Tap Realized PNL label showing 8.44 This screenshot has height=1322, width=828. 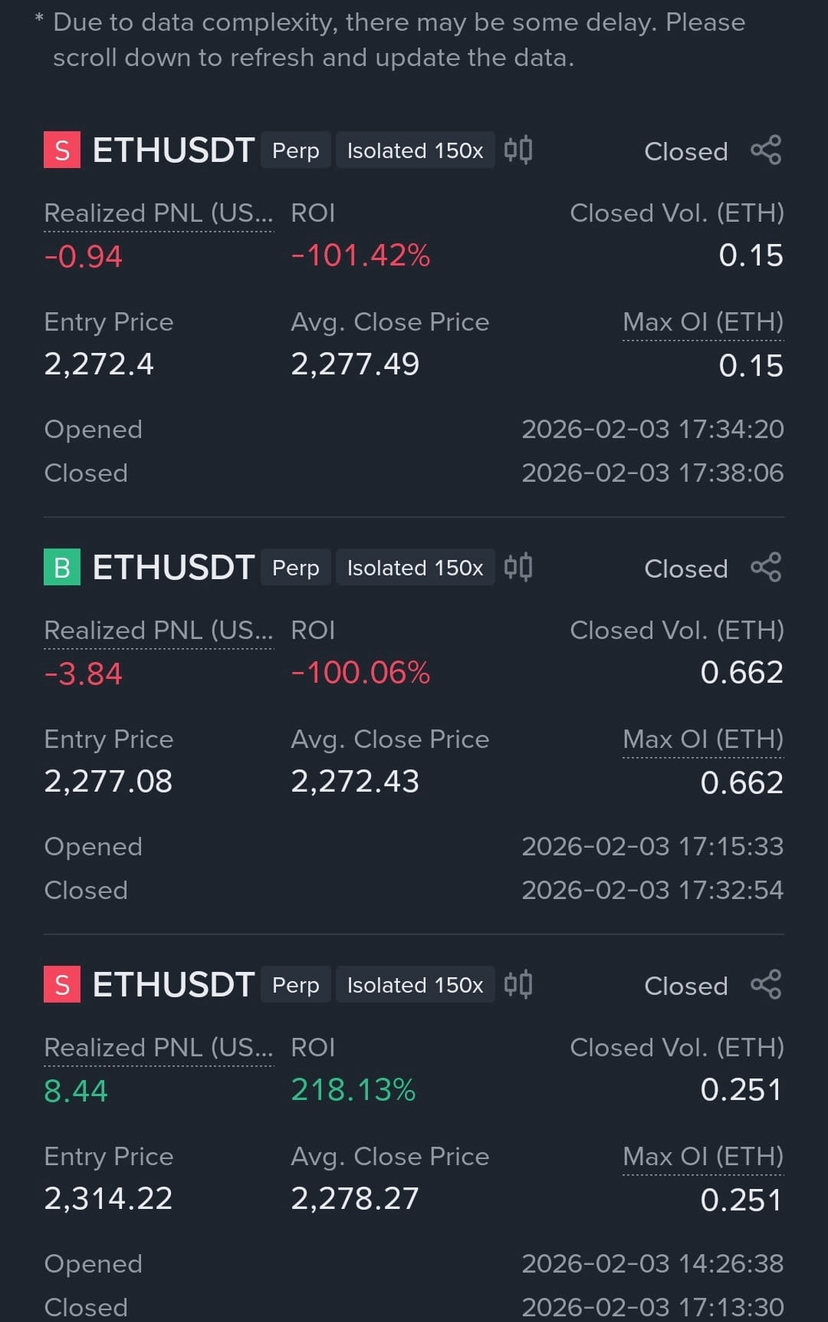point(158,1047)
